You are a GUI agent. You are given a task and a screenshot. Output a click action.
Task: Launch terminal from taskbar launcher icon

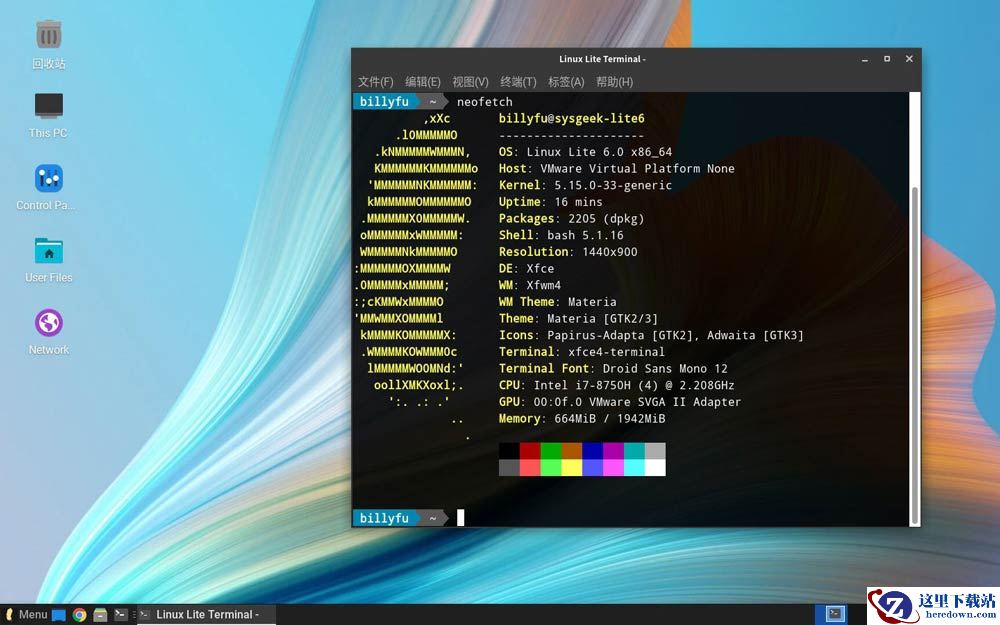tap(121, 614)
